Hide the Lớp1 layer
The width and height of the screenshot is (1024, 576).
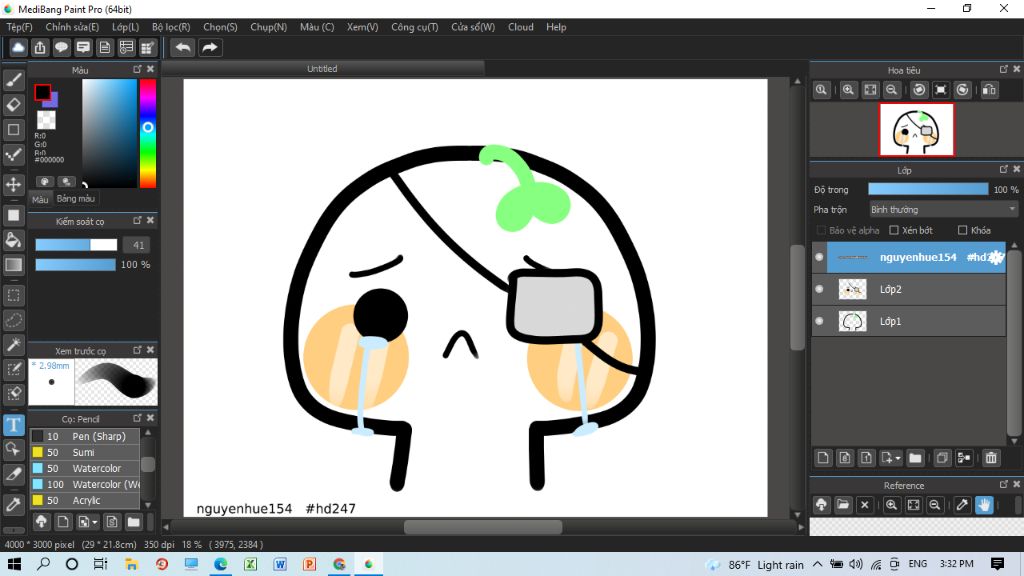819,321
